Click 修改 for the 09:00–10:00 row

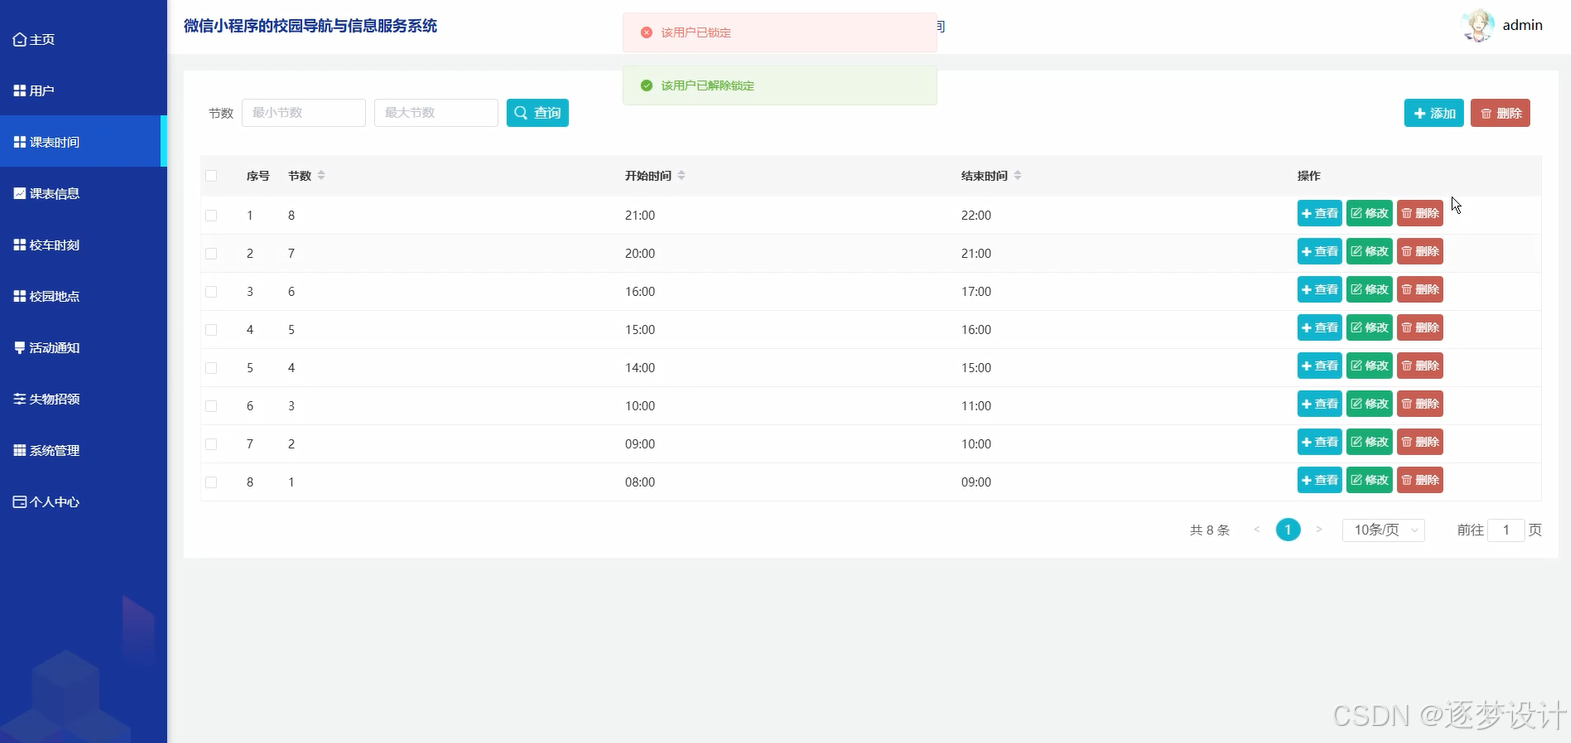point(1369,441)
